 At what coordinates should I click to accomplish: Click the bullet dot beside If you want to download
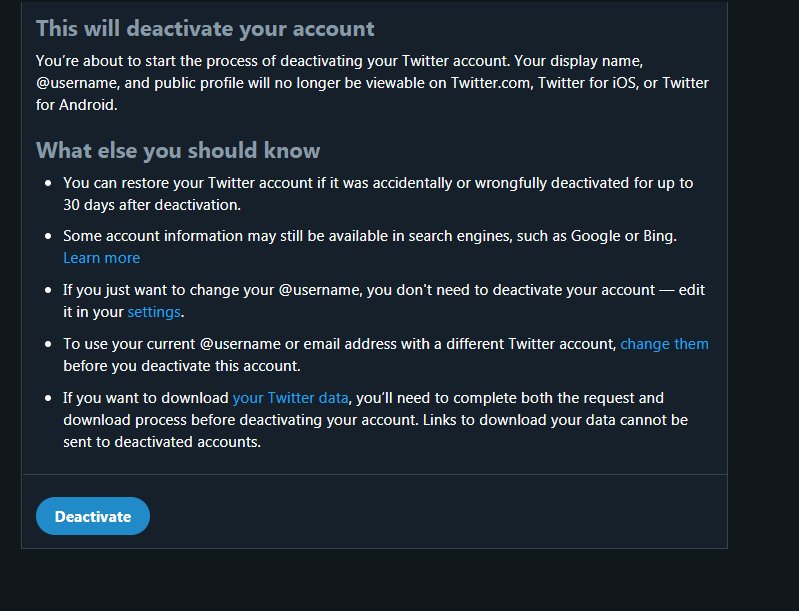point(48,398)
